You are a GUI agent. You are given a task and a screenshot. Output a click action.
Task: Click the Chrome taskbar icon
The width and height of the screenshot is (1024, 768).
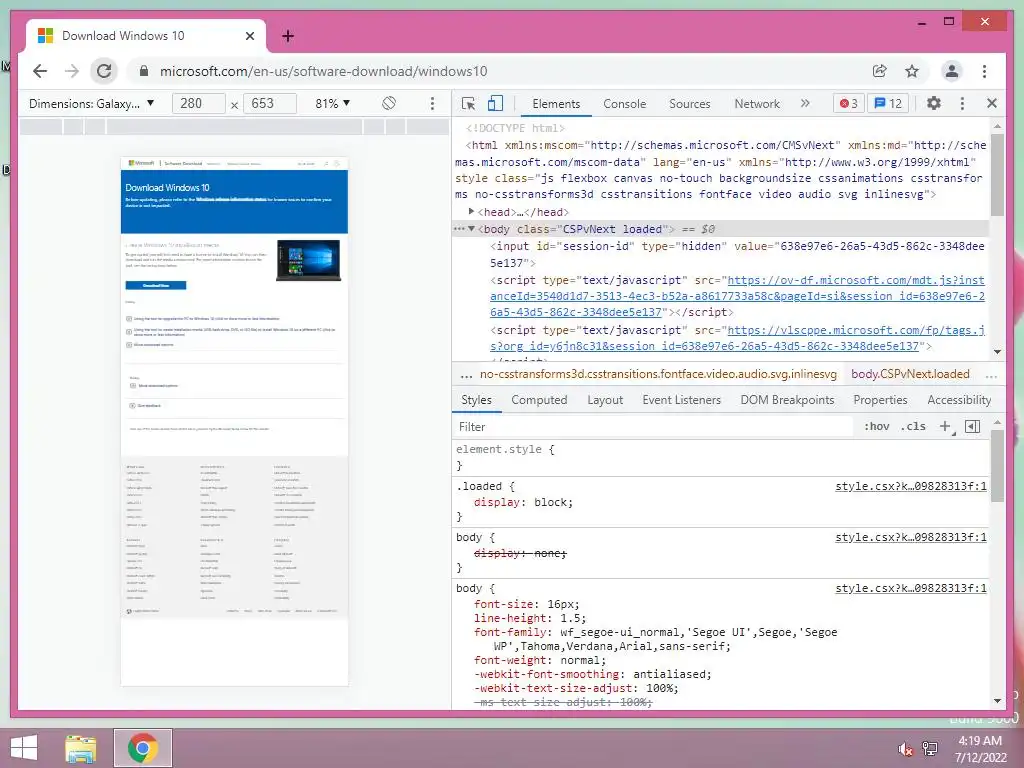coord(143,748)
